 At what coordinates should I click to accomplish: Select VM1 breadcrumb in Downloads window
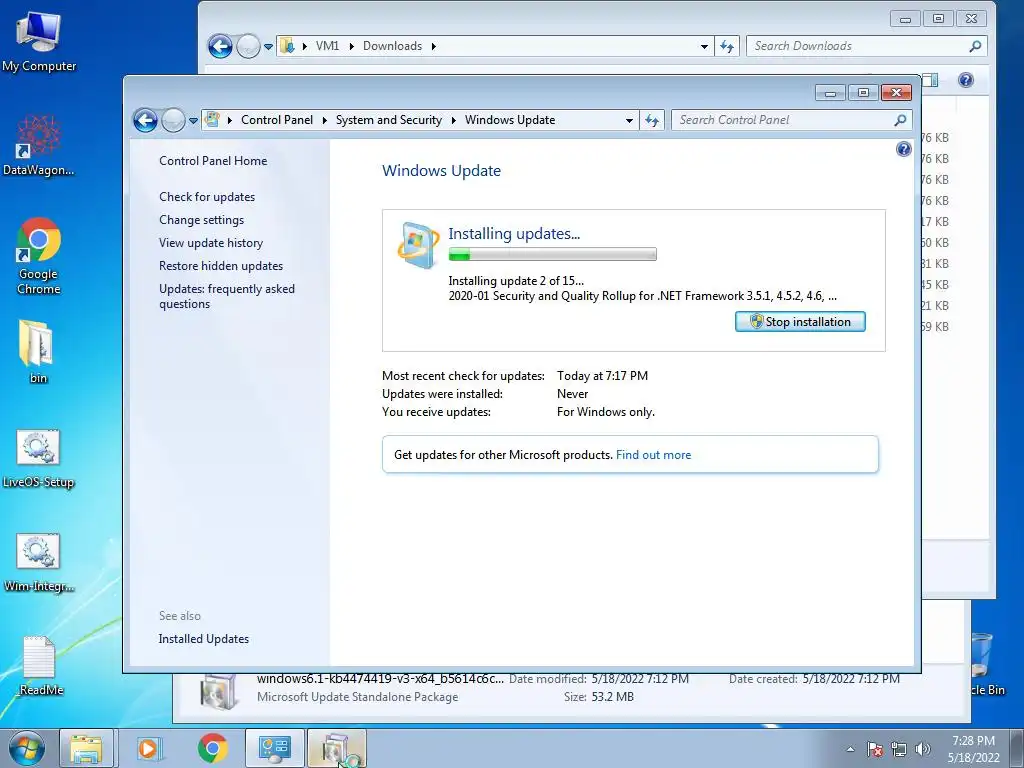327,46
